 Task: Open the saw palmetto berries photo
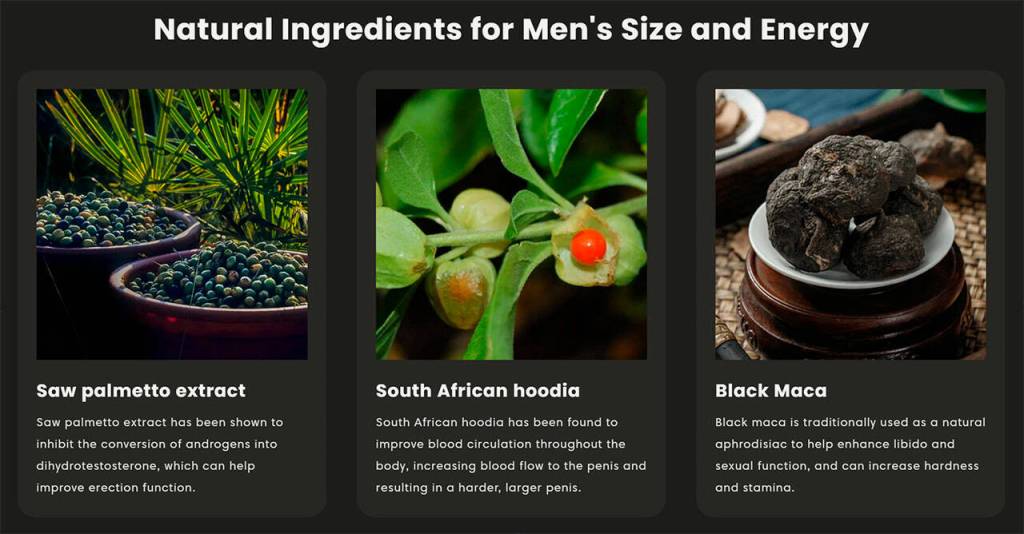click(x=172, y=224)
